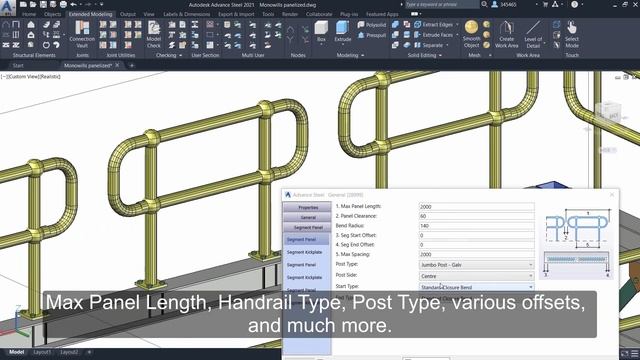Click the user sign-in account icon

[494, 4]
